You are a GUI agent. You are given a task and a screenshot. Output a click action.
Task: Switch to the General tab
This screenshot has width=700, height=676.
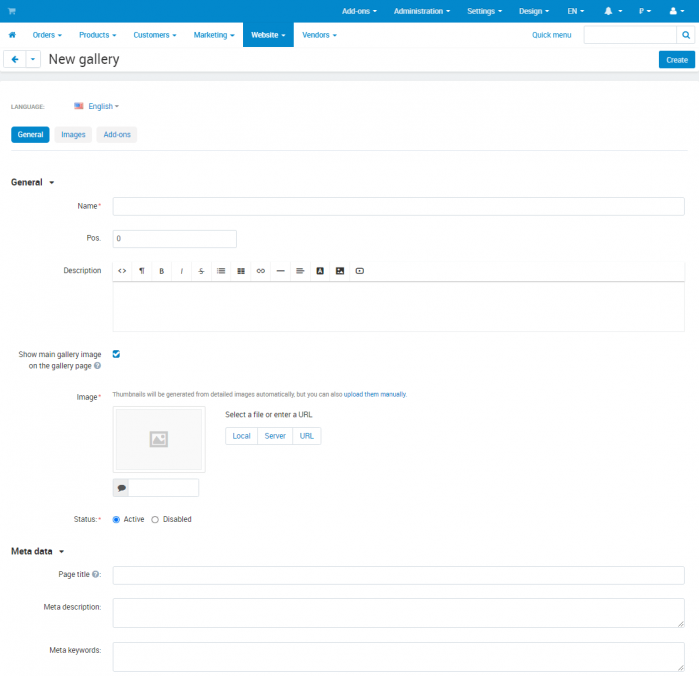(30, 134)
